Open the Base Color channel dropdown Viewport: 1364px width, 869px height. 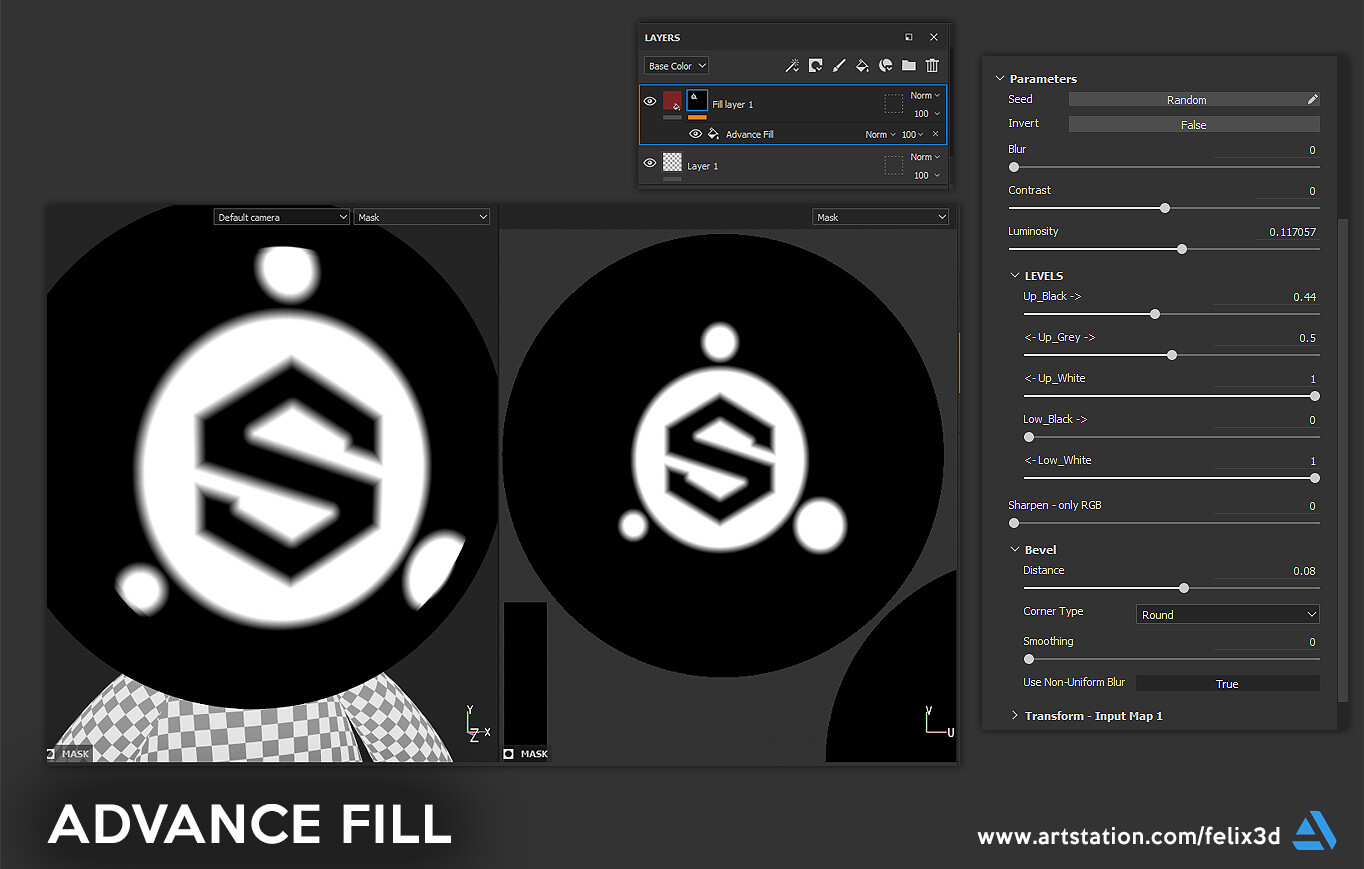point(675,65)
